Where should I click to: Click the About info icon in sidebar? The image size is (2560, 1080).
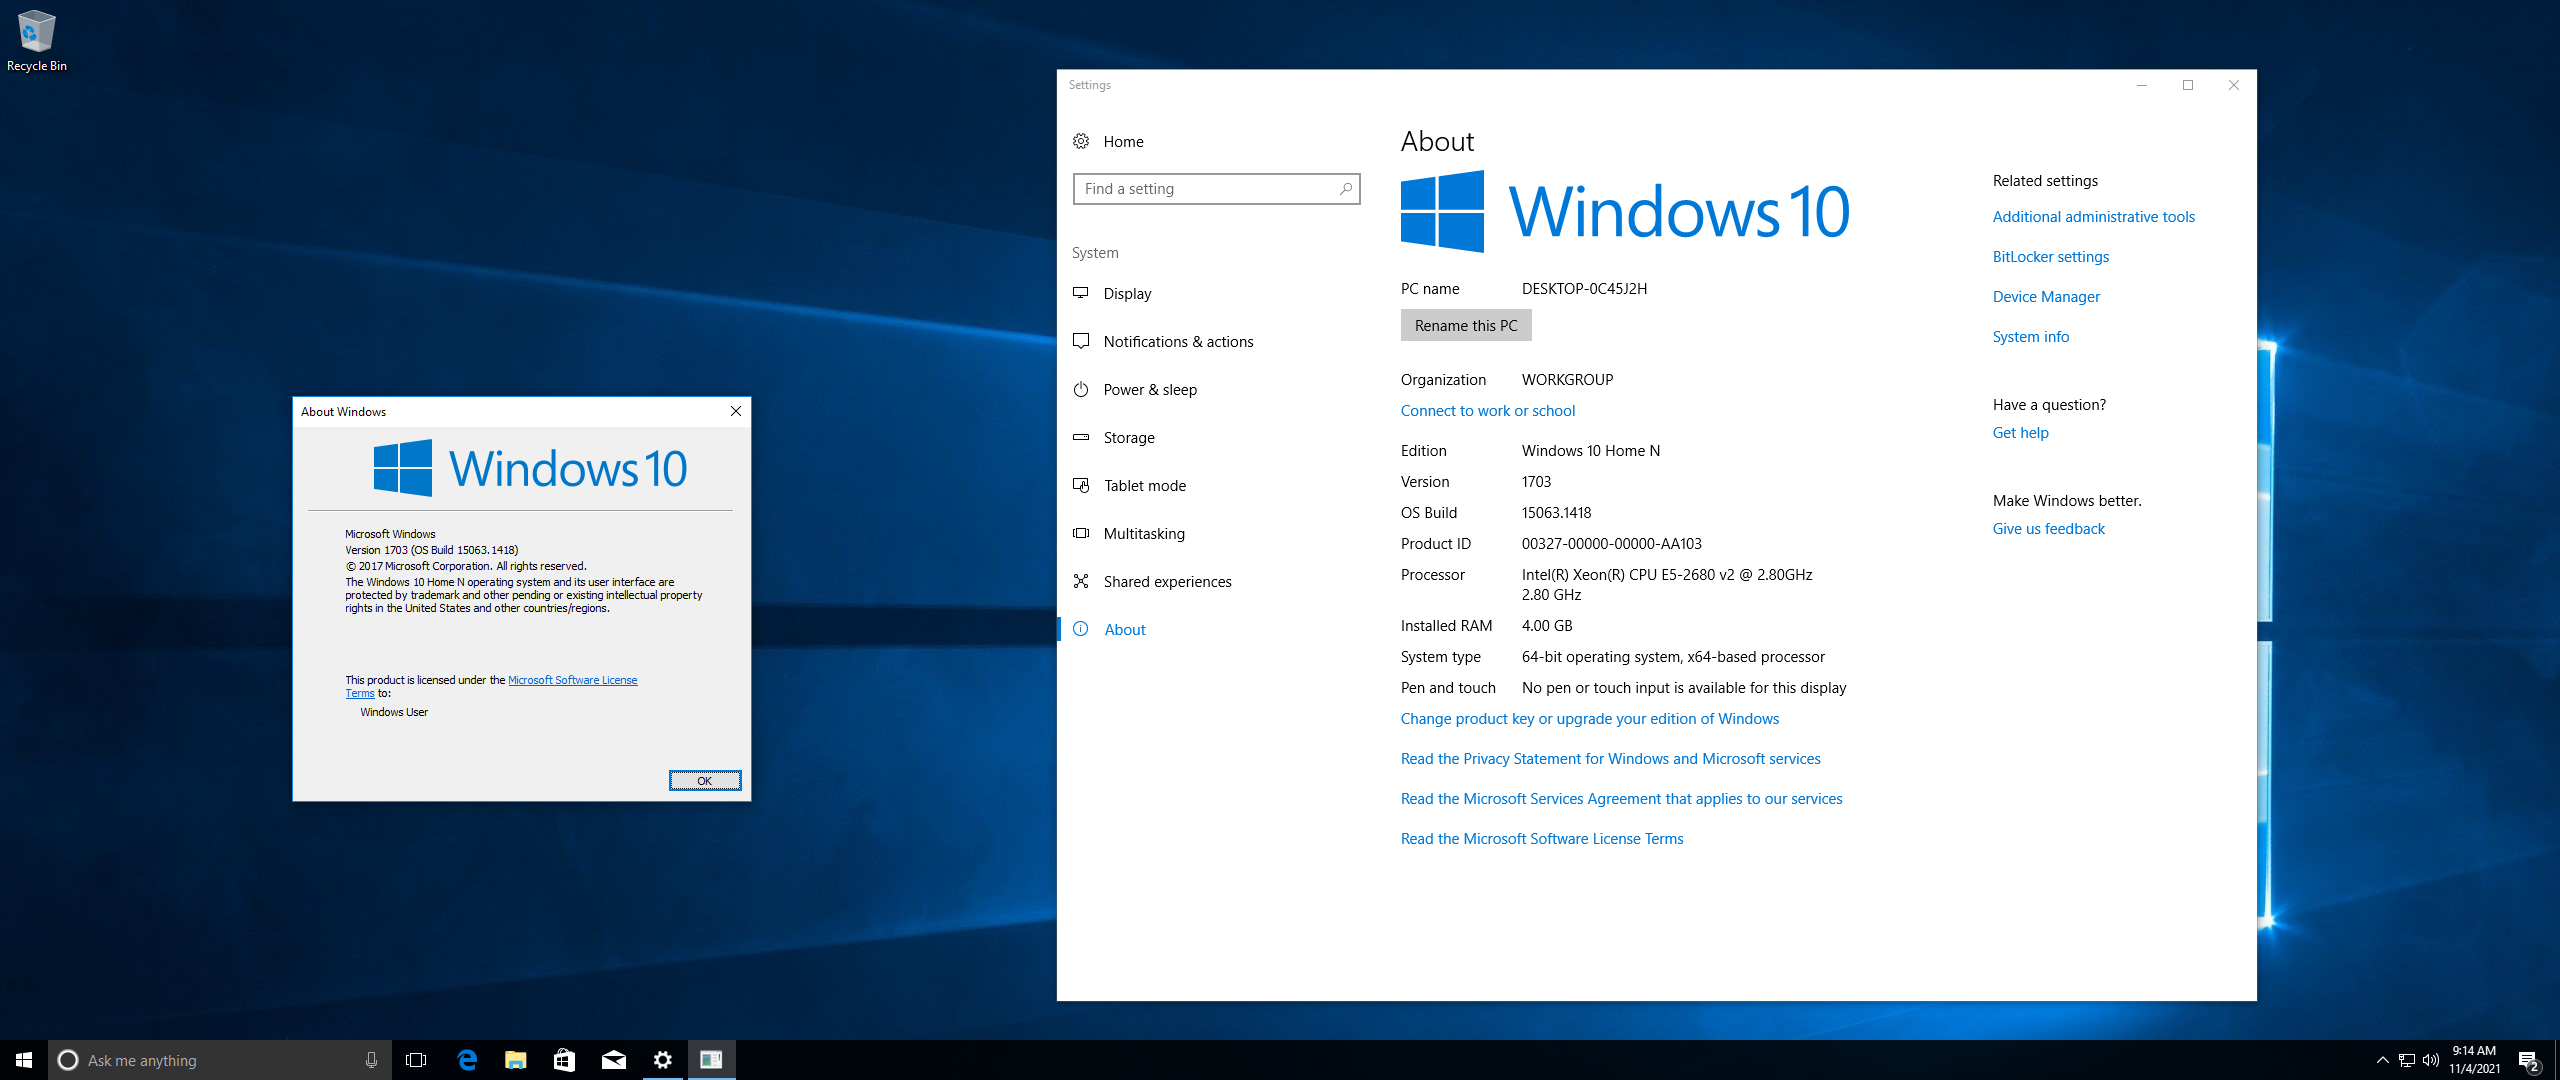(x=1081, y=629)
